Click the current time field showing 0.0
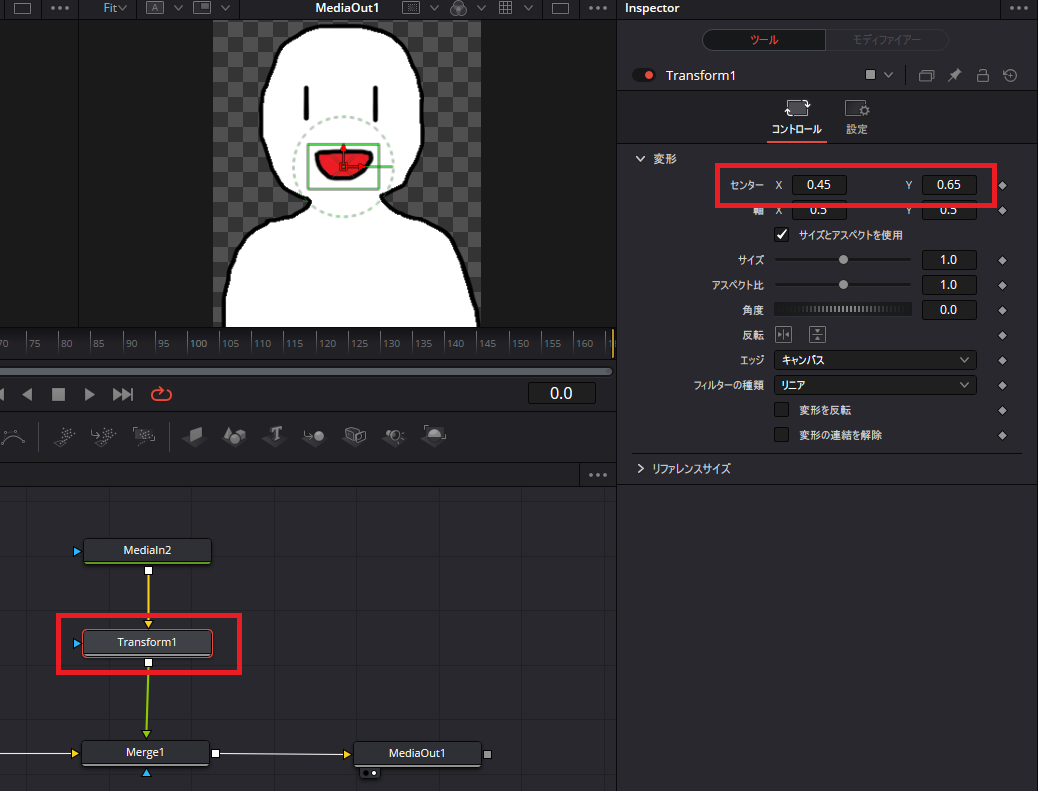The image size is (1038, 791). coord(561,394)
